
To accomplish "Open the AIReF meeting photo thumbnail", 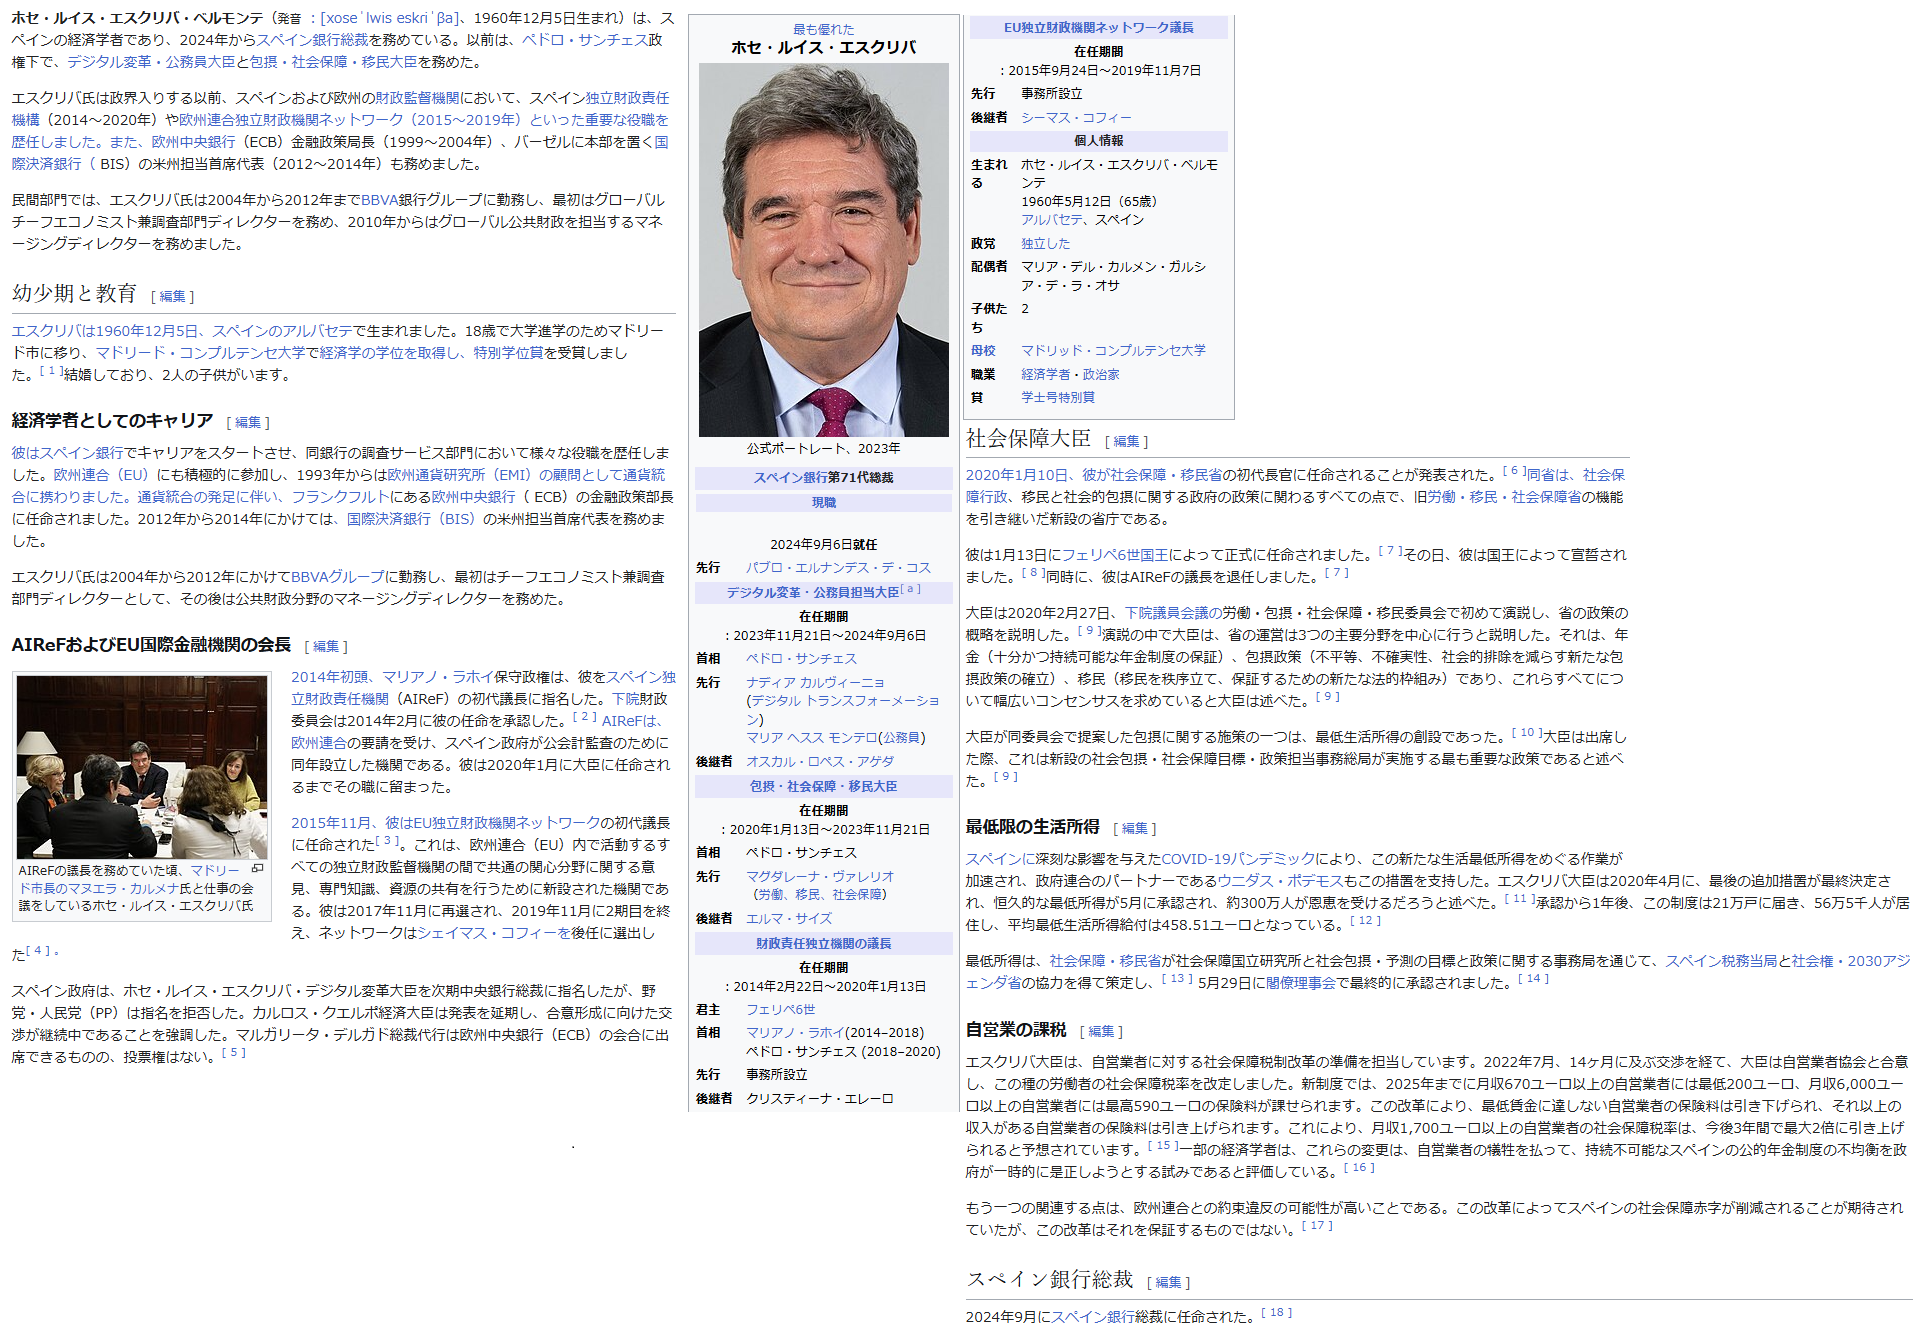I will click(x=142, y=767).
